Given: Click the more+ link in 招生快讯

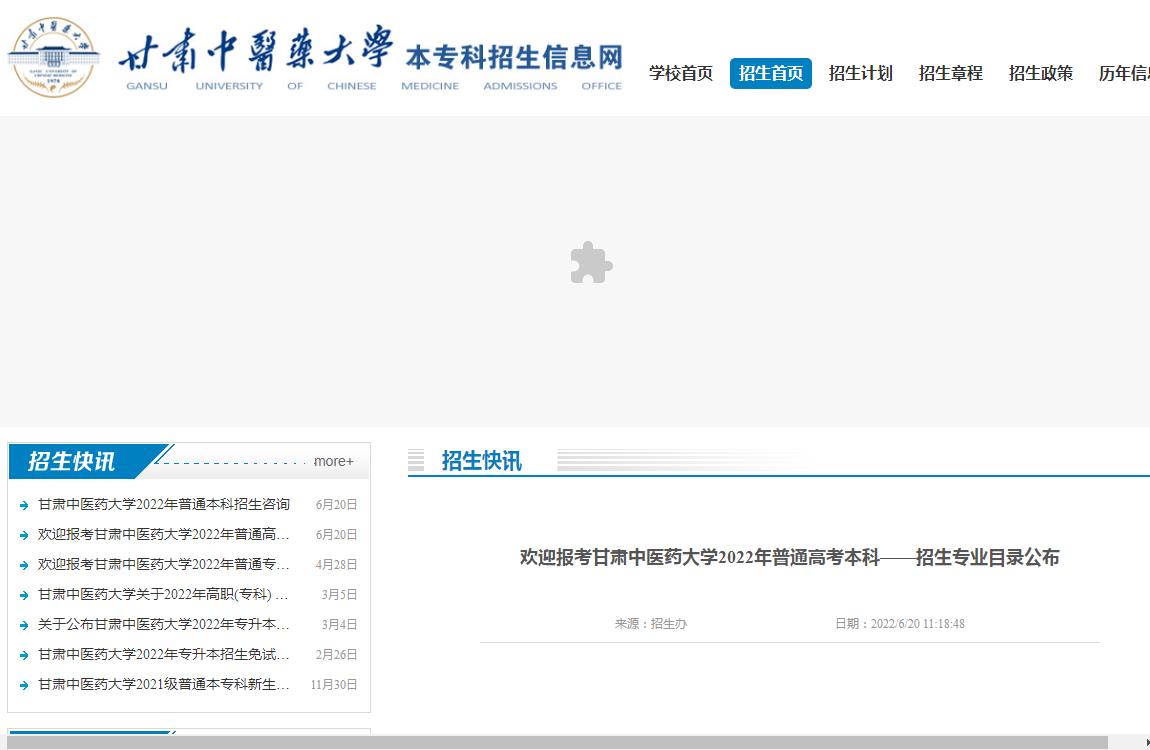Looking at the screenshot, I should tap(334, 461).
